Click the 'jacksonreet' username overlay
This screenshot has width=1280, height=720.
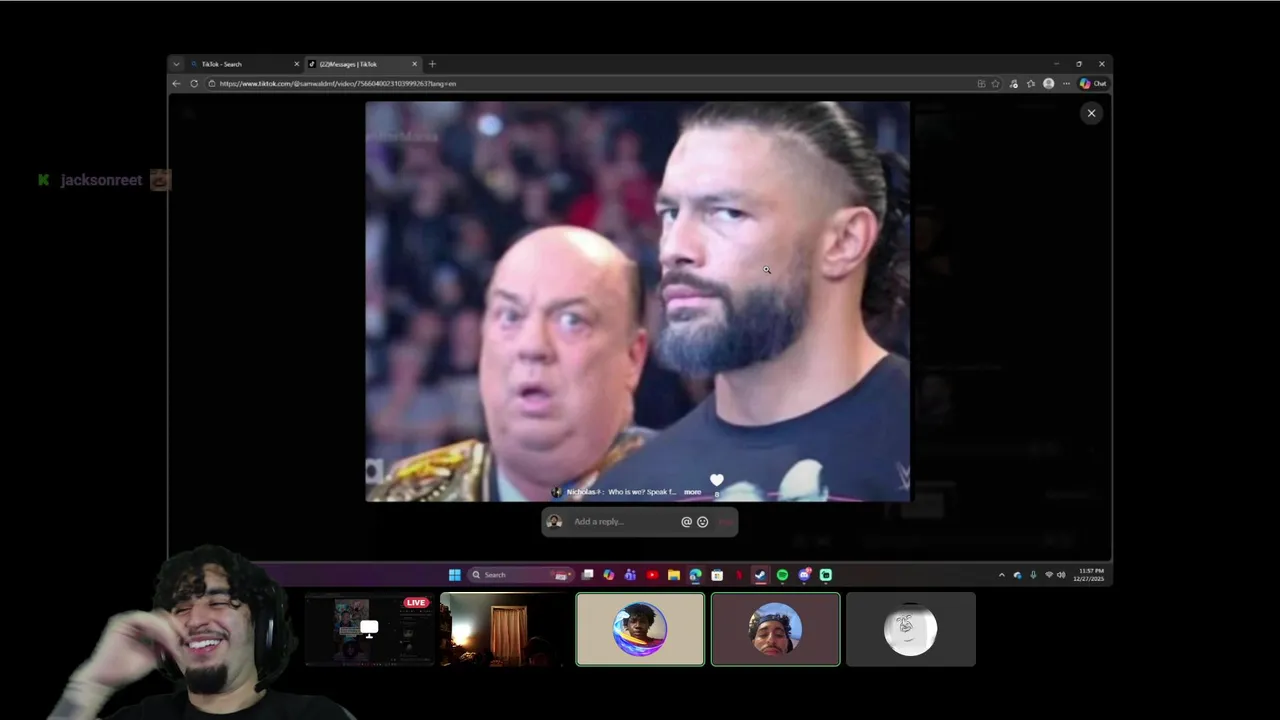point(101,180)
